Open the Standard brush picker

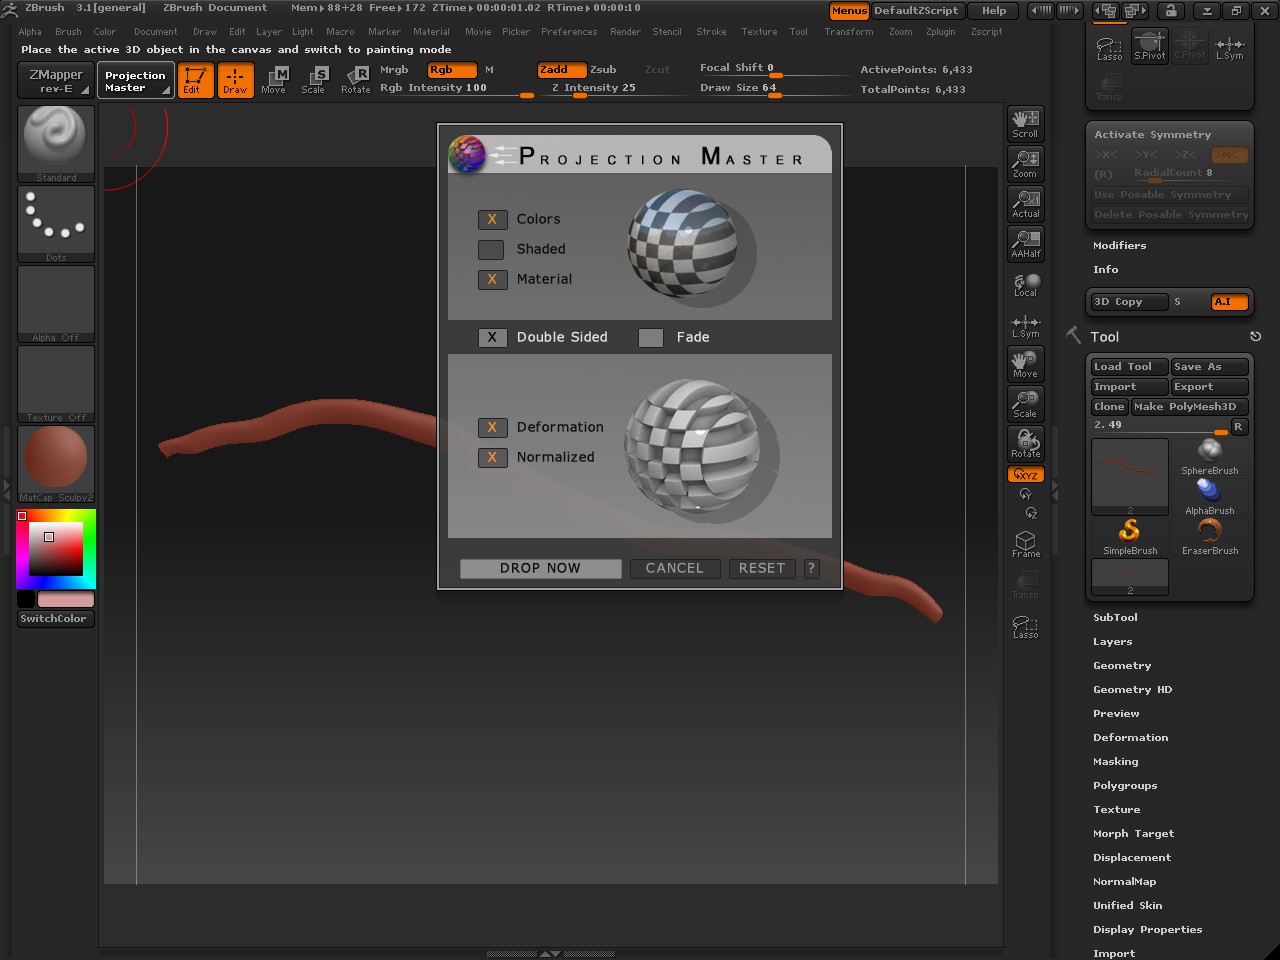tap(56, 144)
